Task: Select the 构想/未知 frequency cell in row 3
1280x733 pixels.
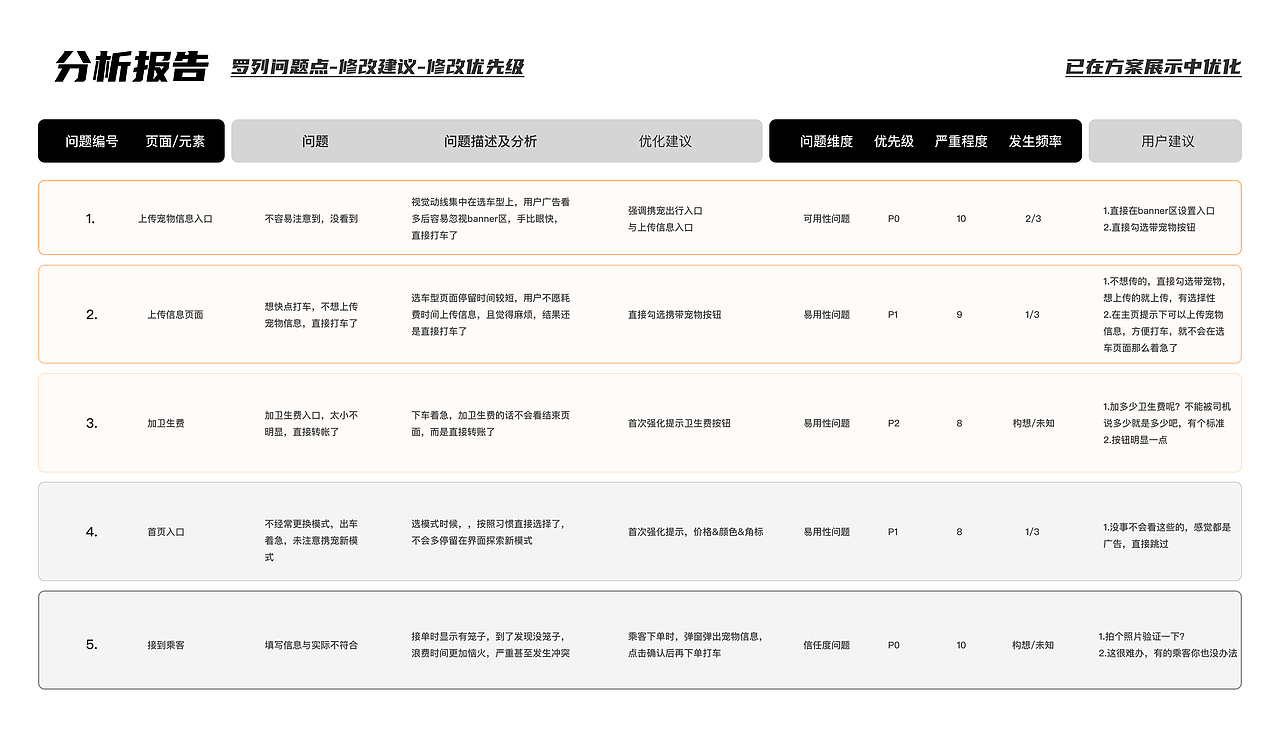Action: (1033, 423)
